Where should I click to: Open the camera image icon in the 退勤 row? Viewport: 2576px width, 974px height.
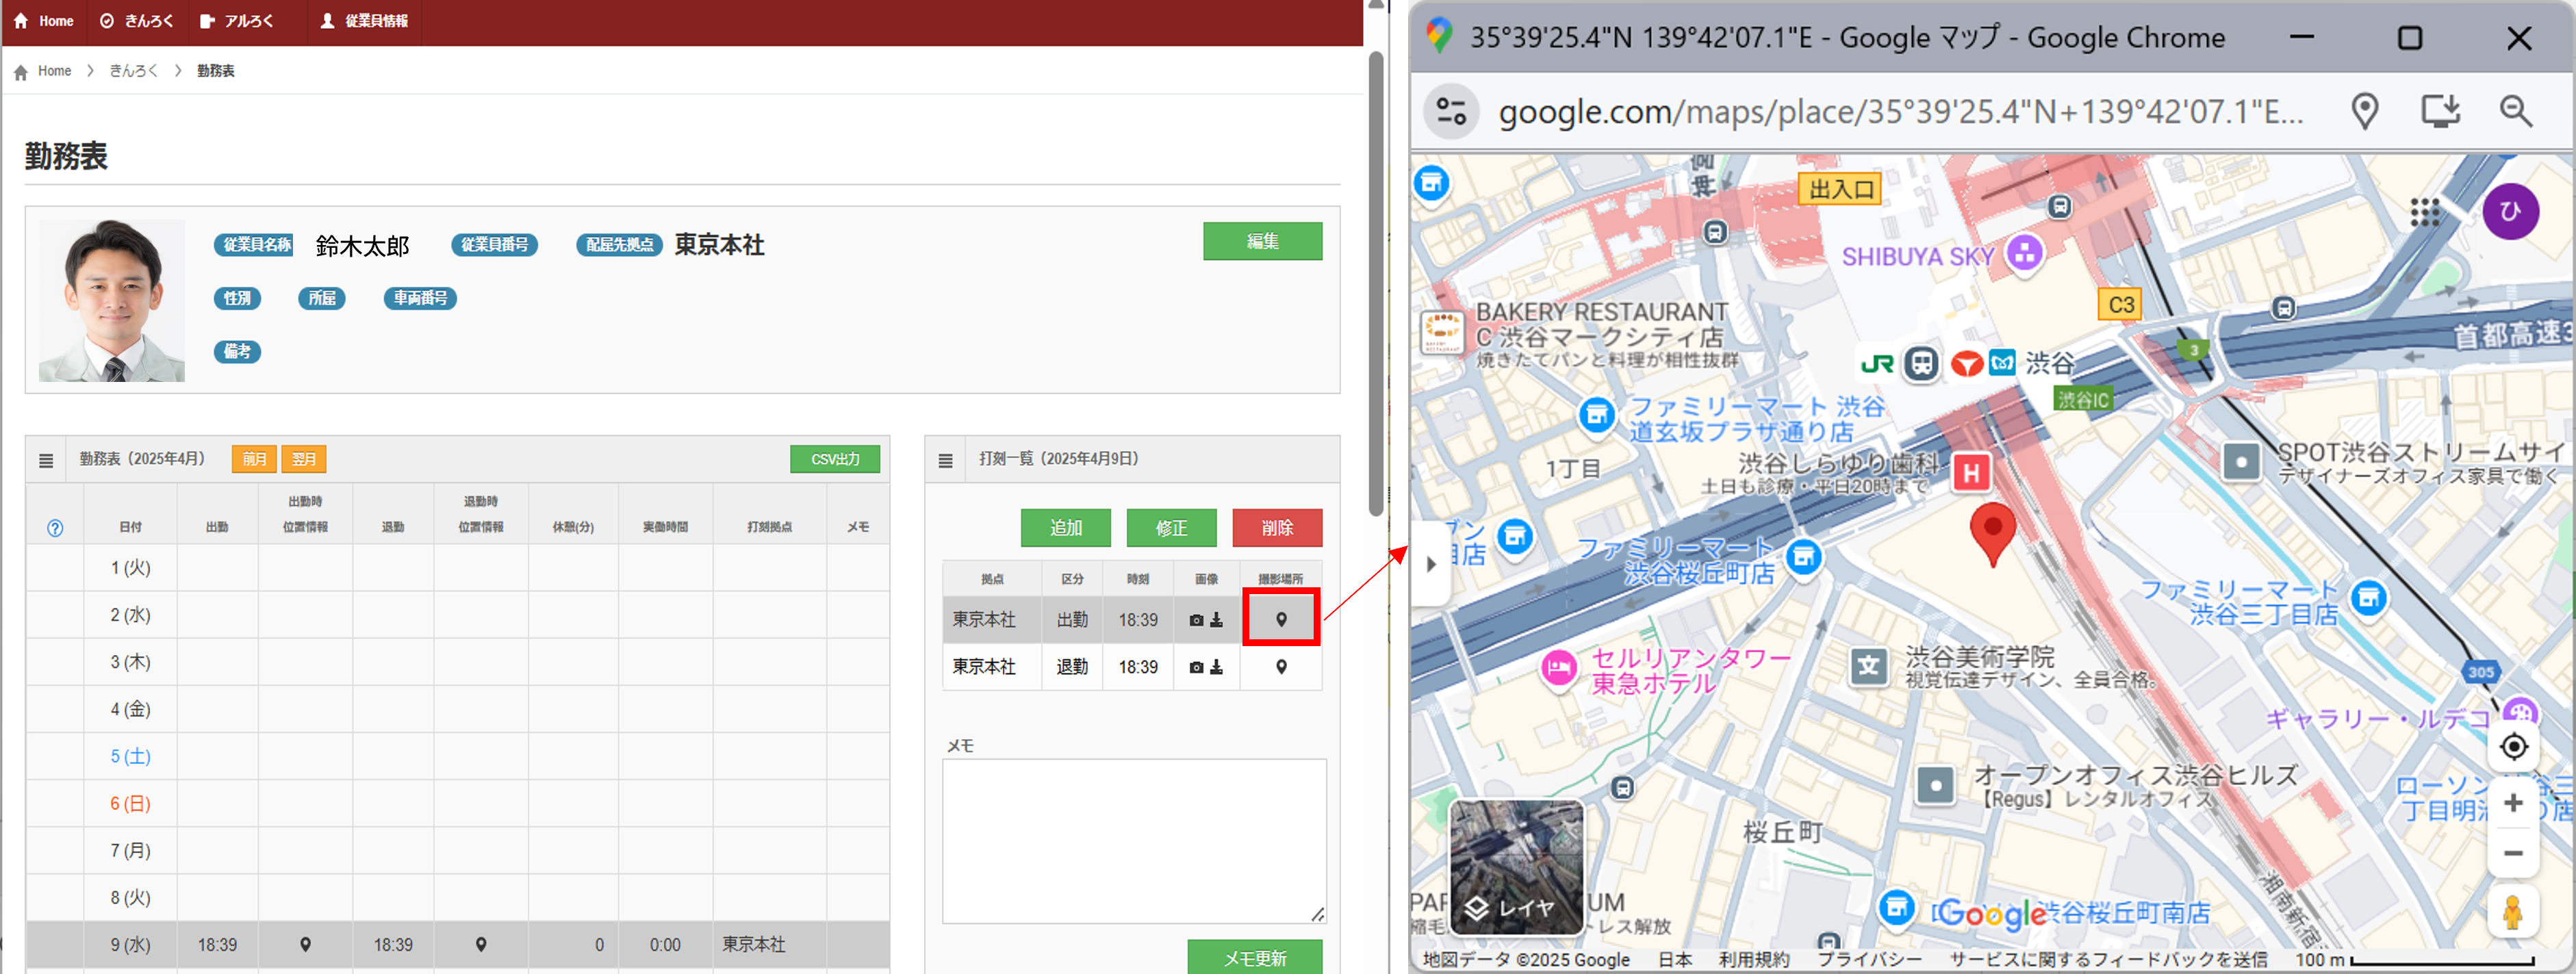point(1196,667)
